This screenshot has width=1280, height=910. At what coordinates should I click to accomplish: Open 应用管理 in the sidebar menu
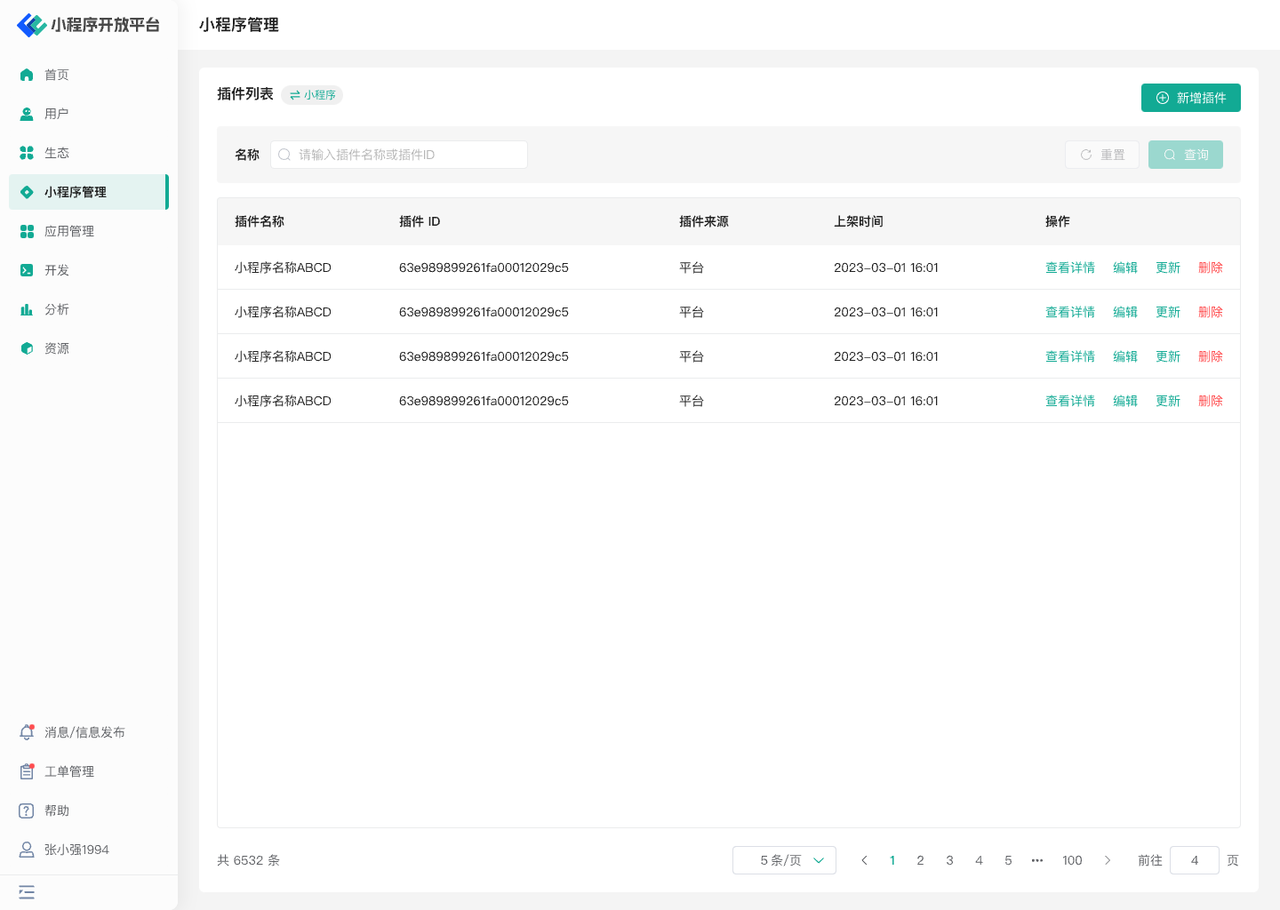coord(69,231)
